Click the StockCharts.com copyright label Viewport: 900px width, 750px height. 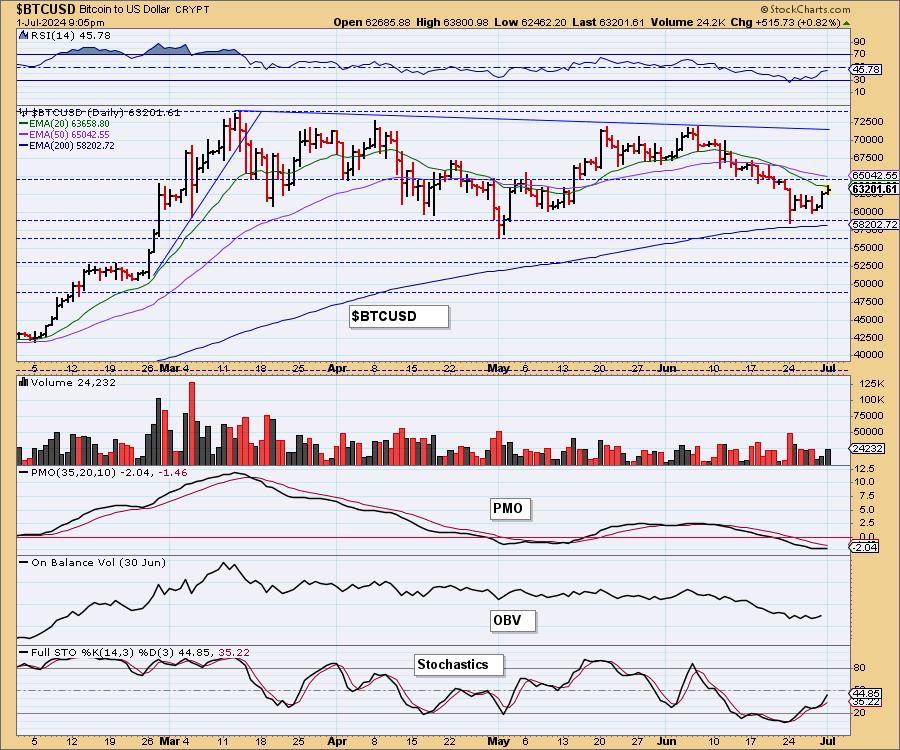[805, 10]
